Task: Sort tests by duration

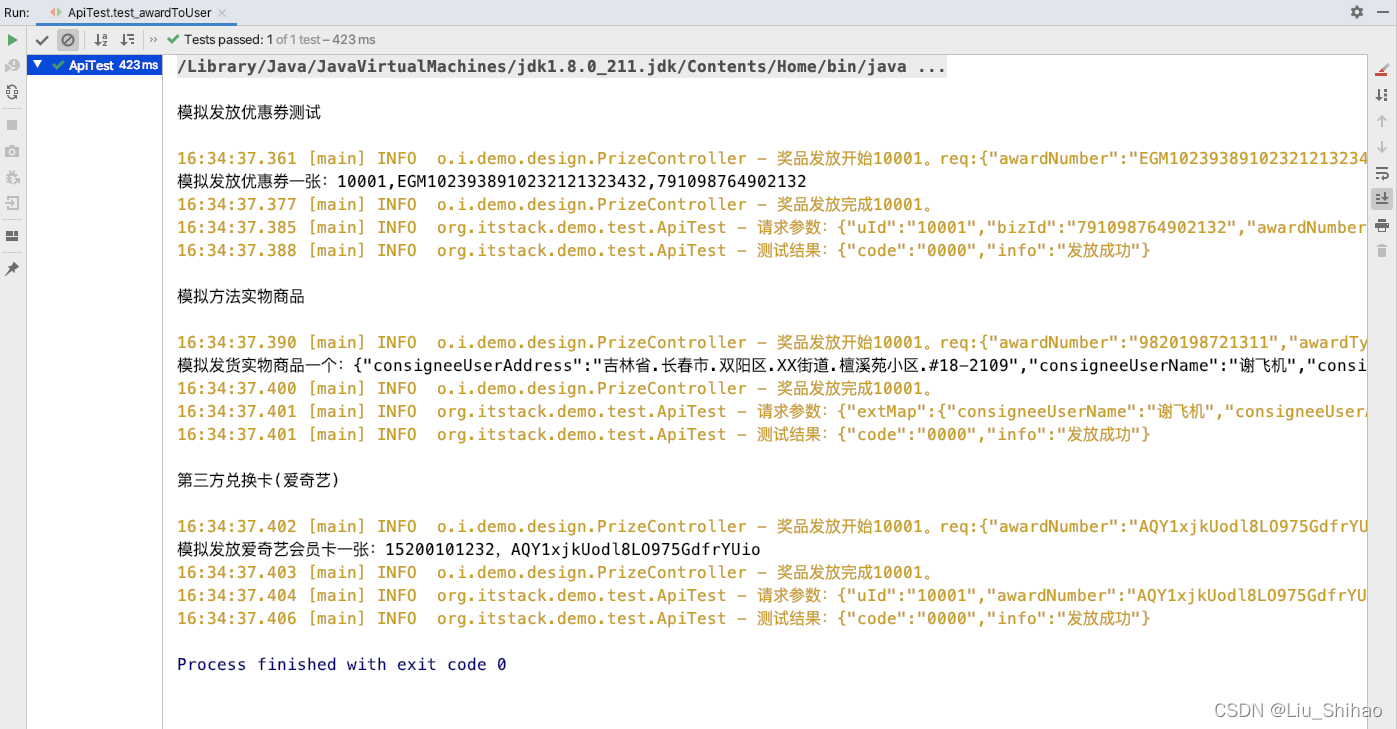Action: (x=127, y=40)
